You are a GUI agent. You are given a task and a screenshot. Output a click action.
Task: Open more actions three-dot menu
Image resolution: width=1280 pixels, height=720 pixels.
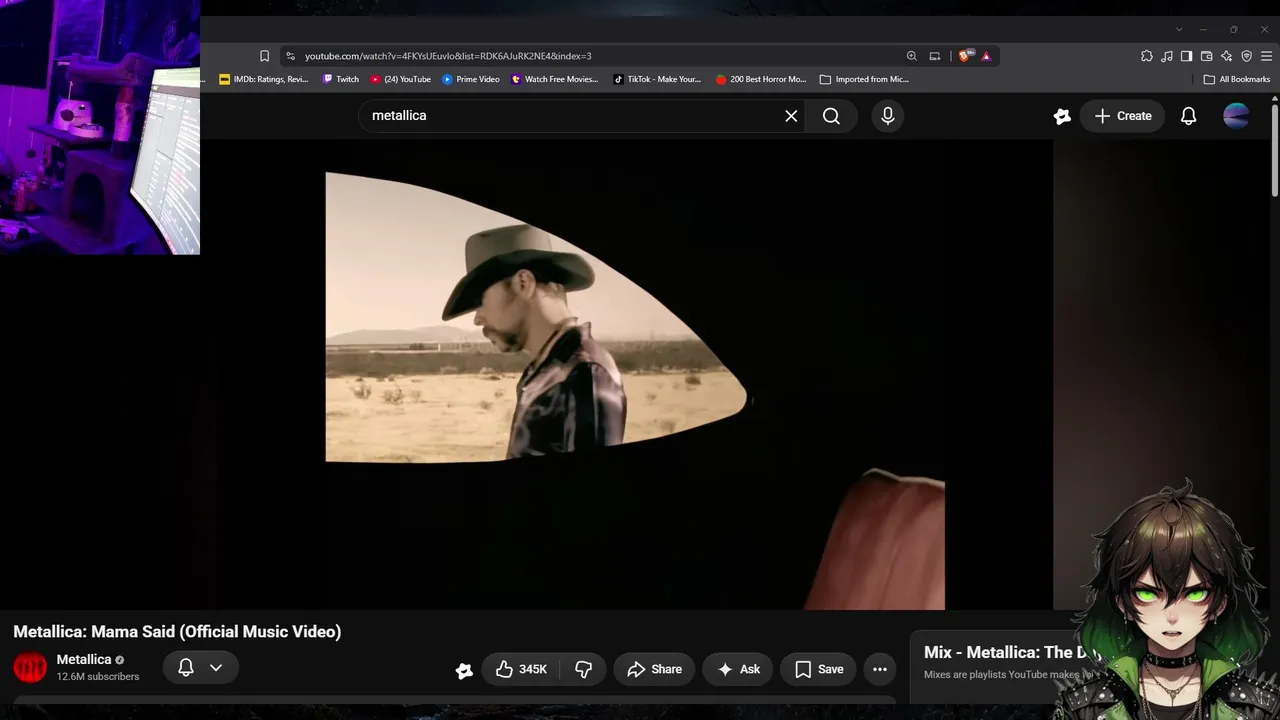click(x=880, y=669)
